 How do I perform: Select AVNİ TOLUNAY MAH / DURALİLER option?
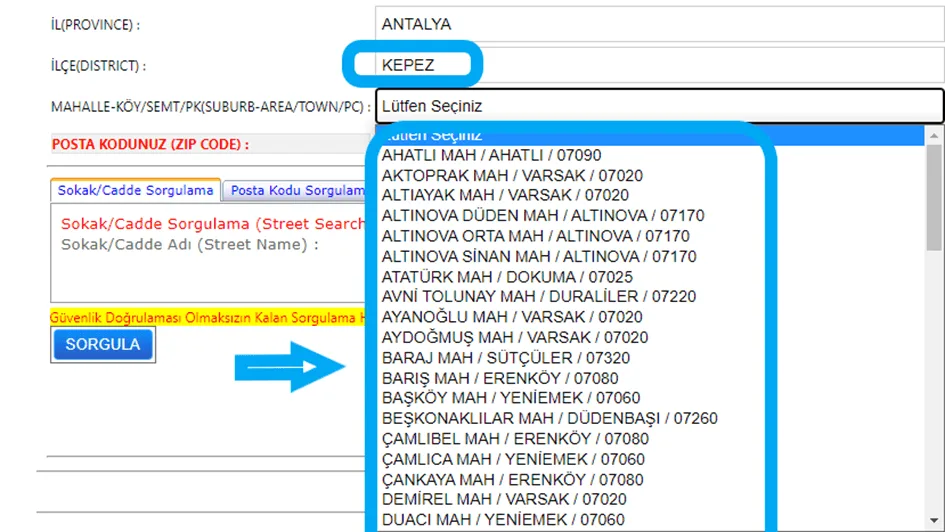pos(650,297)
